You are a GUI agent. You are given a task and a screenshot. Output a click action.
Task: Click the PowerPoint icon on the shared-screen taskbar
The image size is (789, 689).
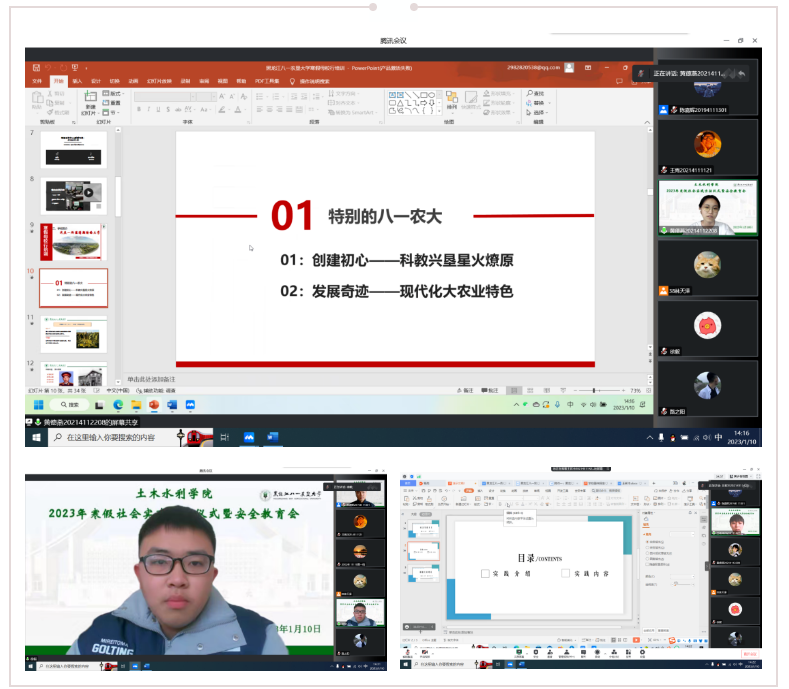pyautogui.click(x=154, y=405)
